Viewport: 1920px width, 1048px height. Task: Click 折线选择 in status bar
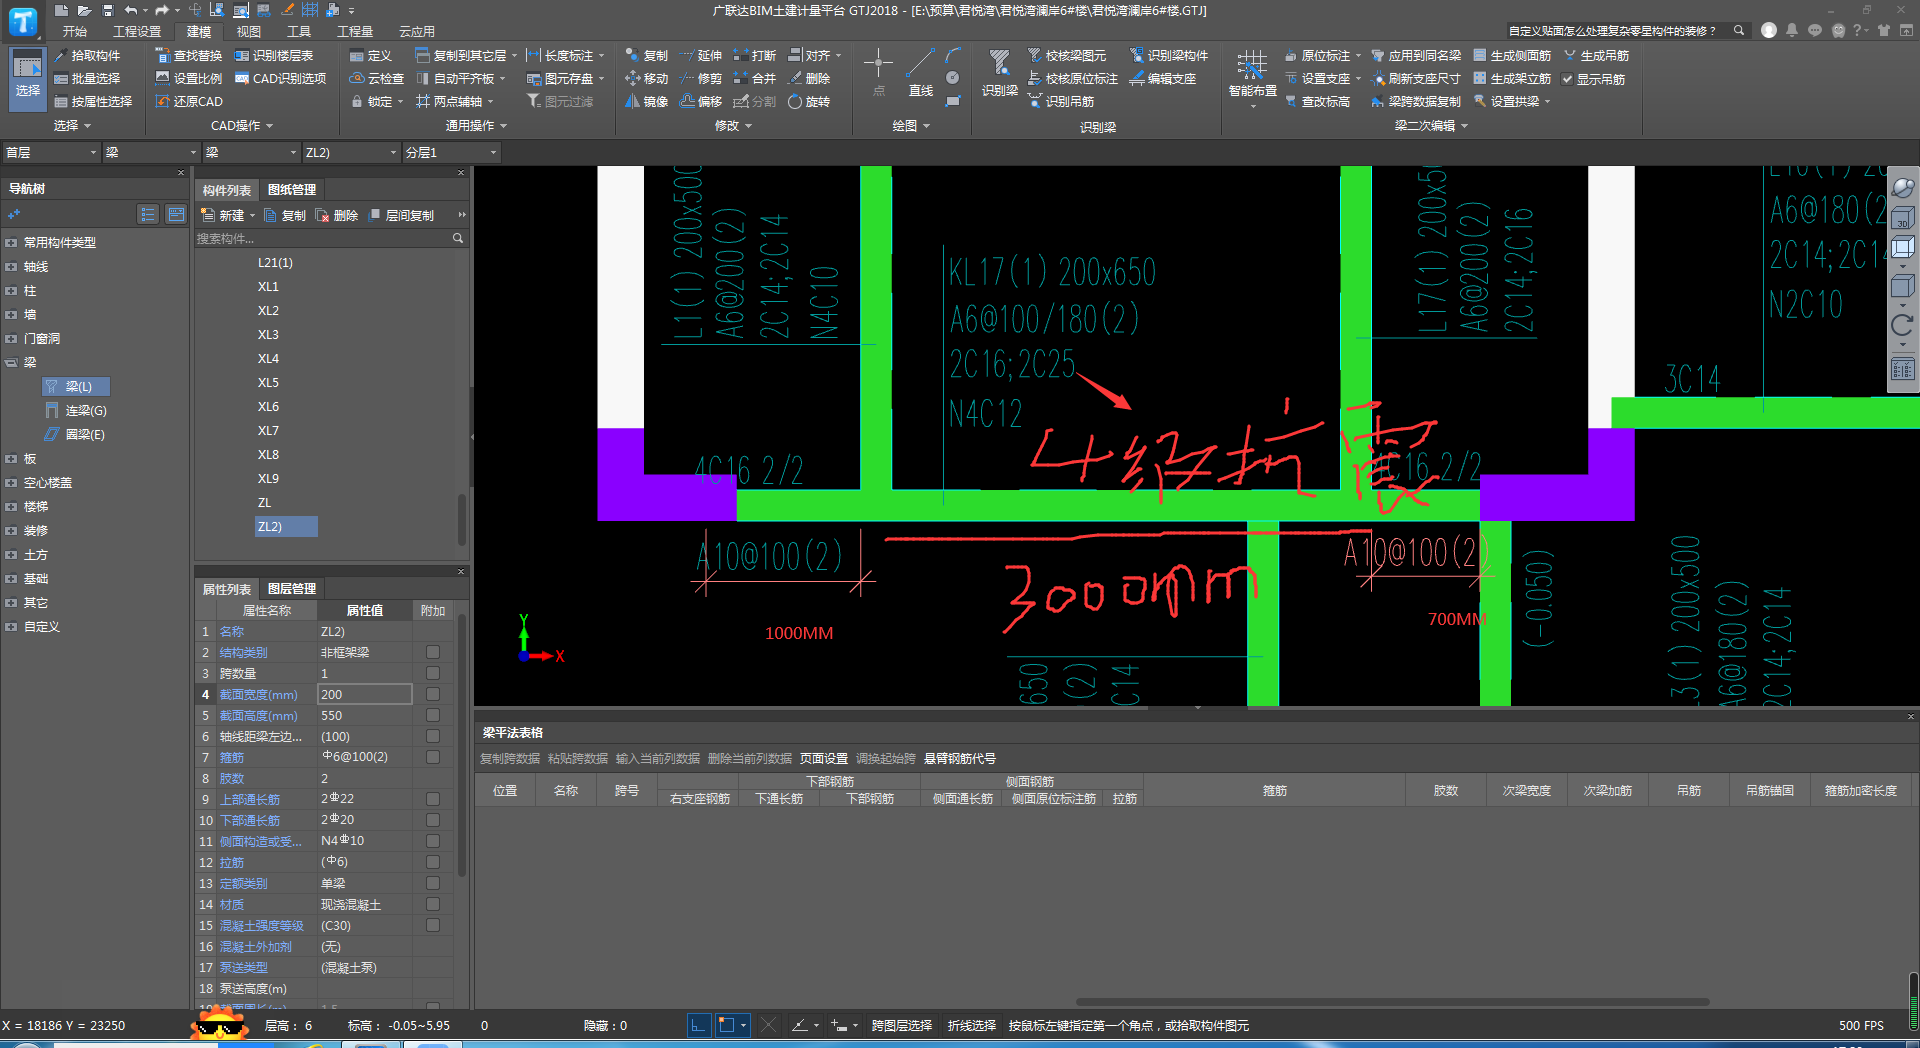[972, 1026]
